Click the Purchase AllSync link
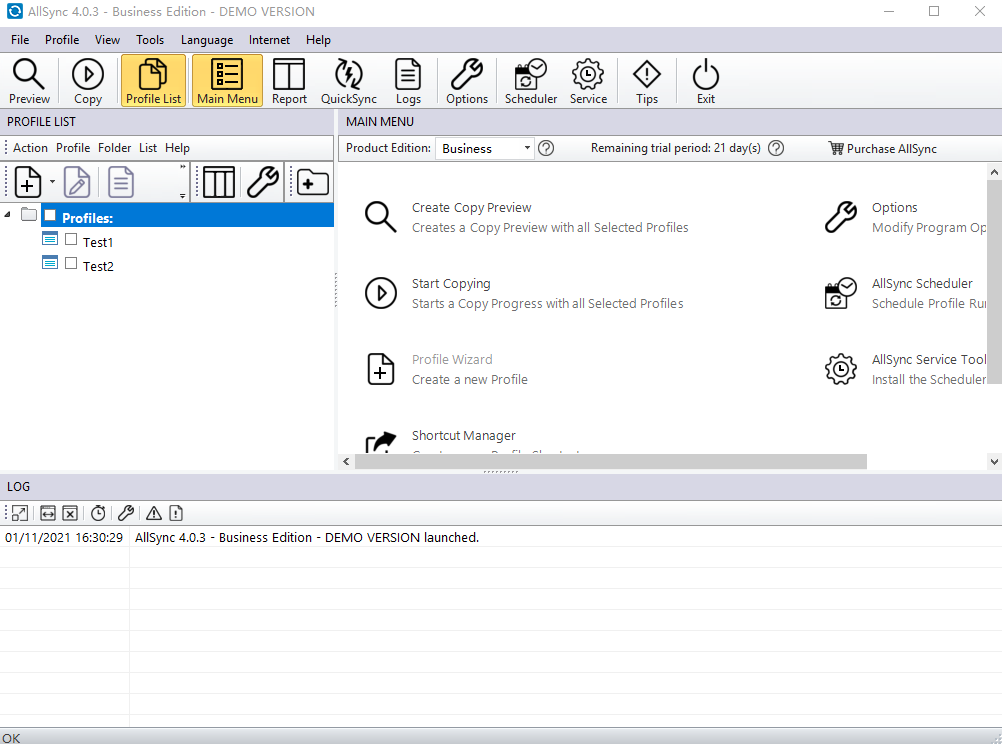The width and height of the screenshot is (1002, 744). (x=883, y=148)
